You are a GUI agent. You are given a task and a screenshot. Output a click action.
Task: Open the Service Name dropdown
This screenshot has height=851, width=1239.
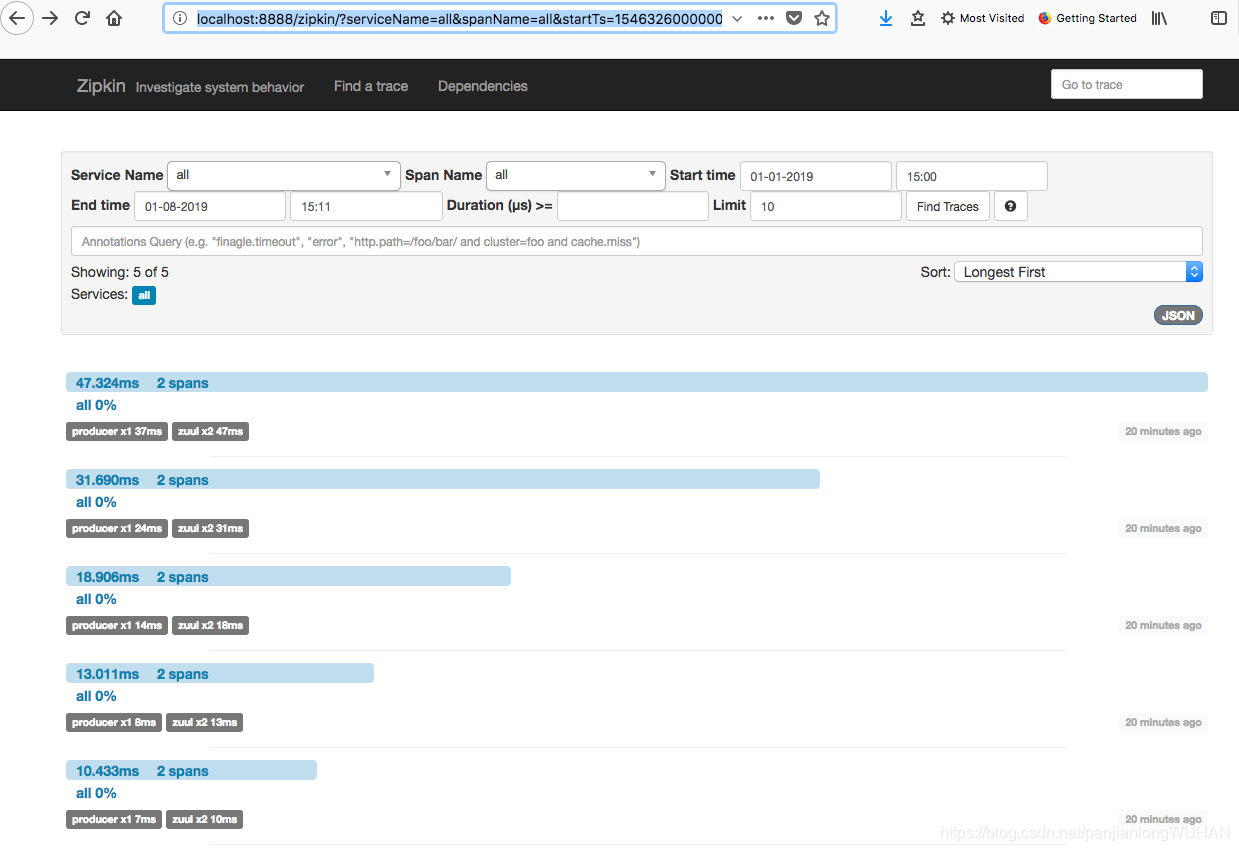[x=283, y=175]
